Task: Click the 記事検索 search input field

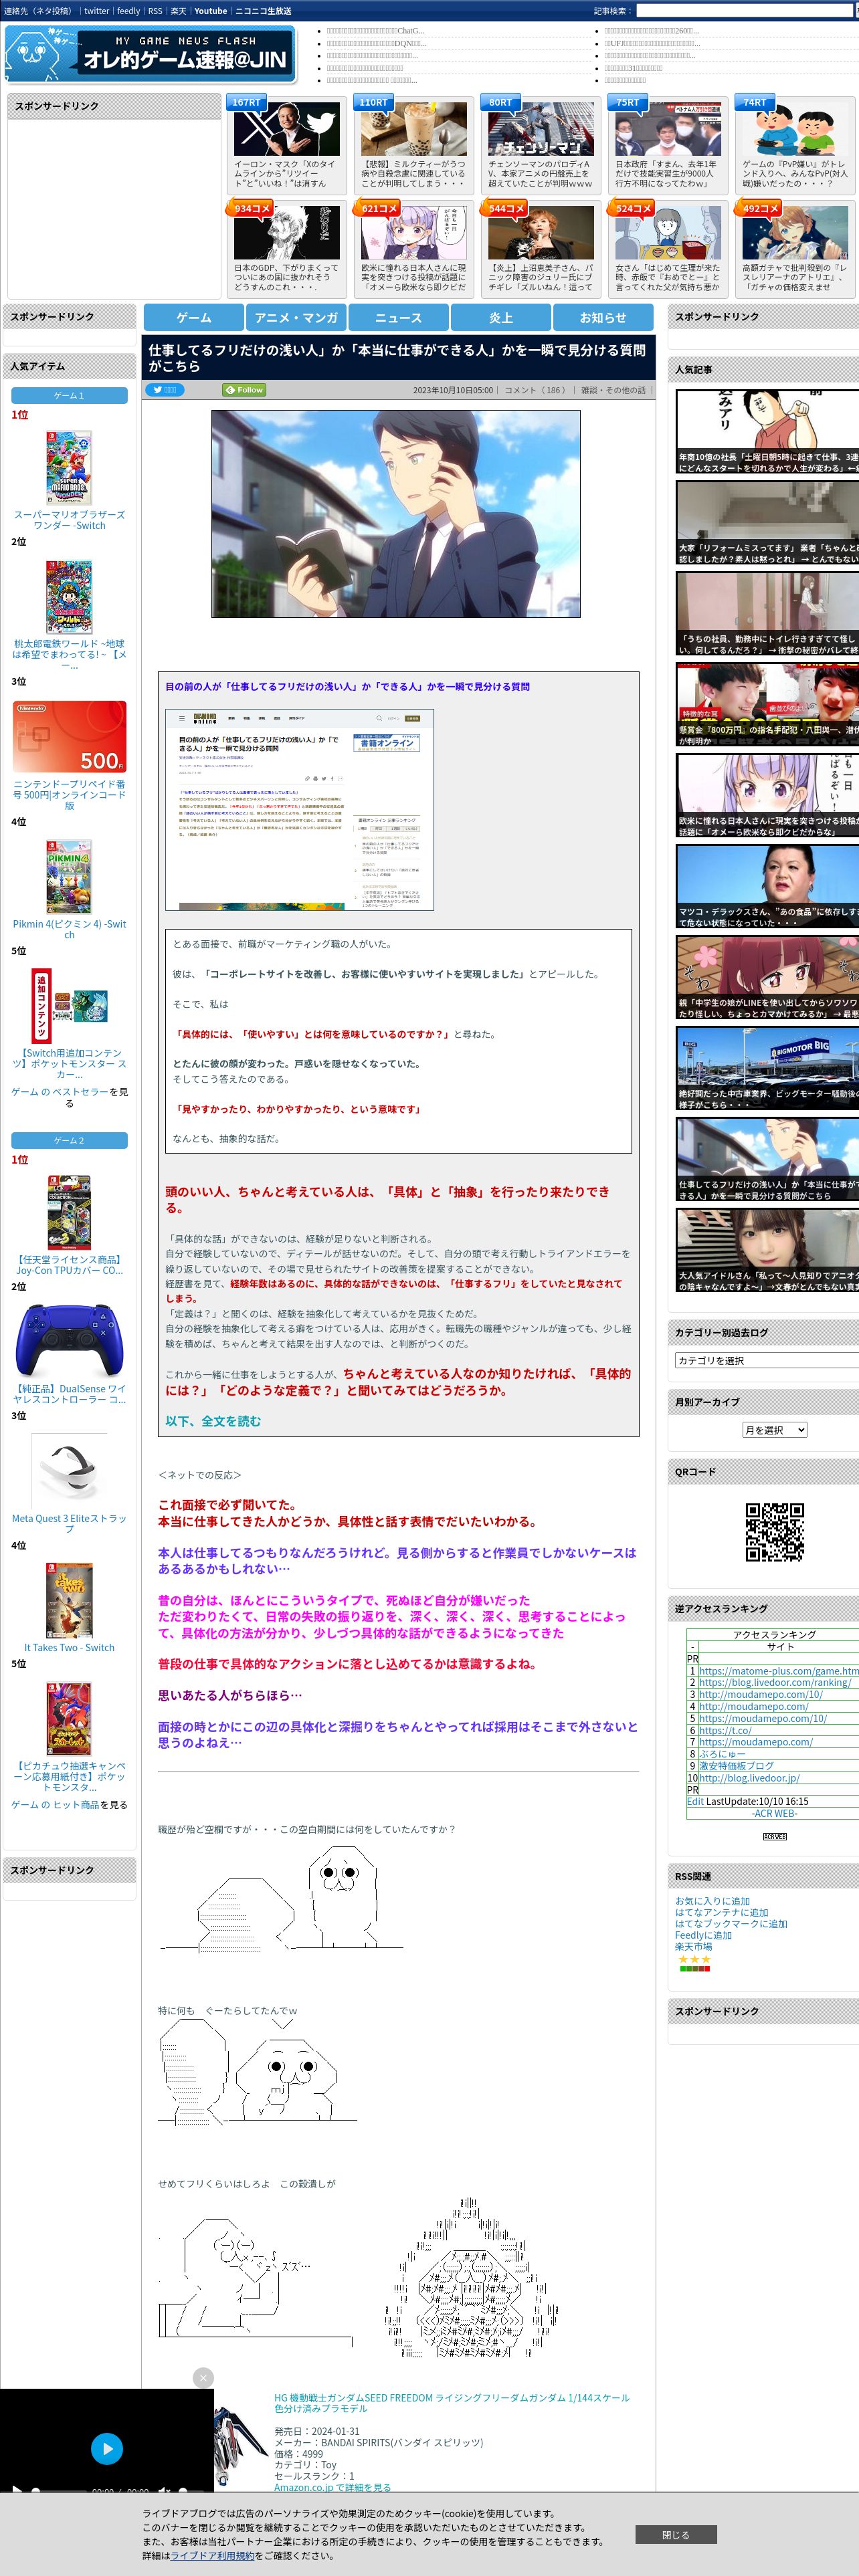Action: click(744, 11)
